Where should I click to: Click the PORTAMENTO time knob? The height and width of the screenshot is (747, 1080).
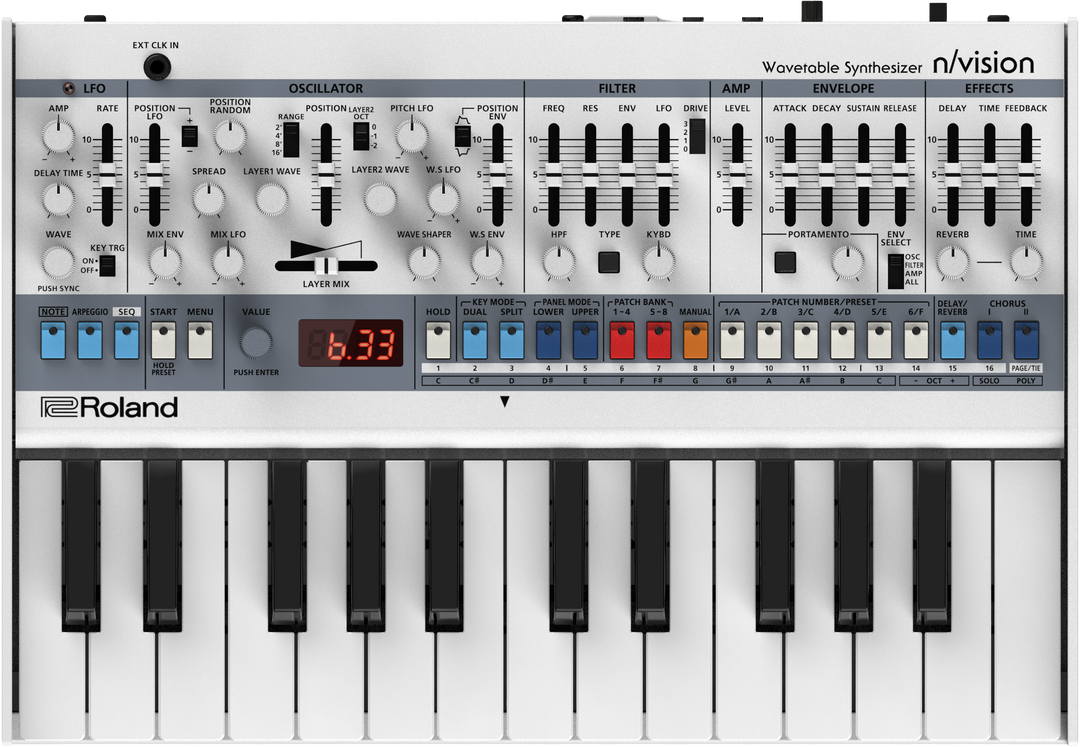click(847, 262)
